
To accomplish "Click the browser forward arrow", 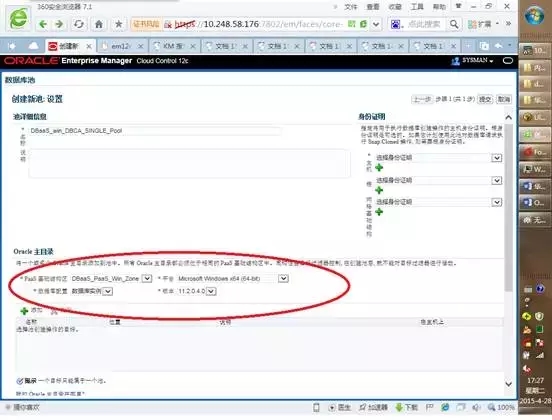I will 59,24.
